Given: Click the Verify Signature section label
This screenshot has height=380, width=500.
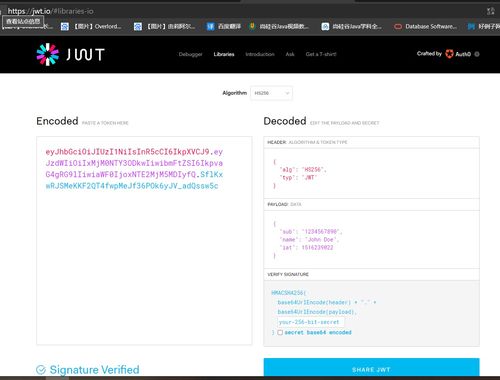Looking at the screenshot, I should click(288, 274).
